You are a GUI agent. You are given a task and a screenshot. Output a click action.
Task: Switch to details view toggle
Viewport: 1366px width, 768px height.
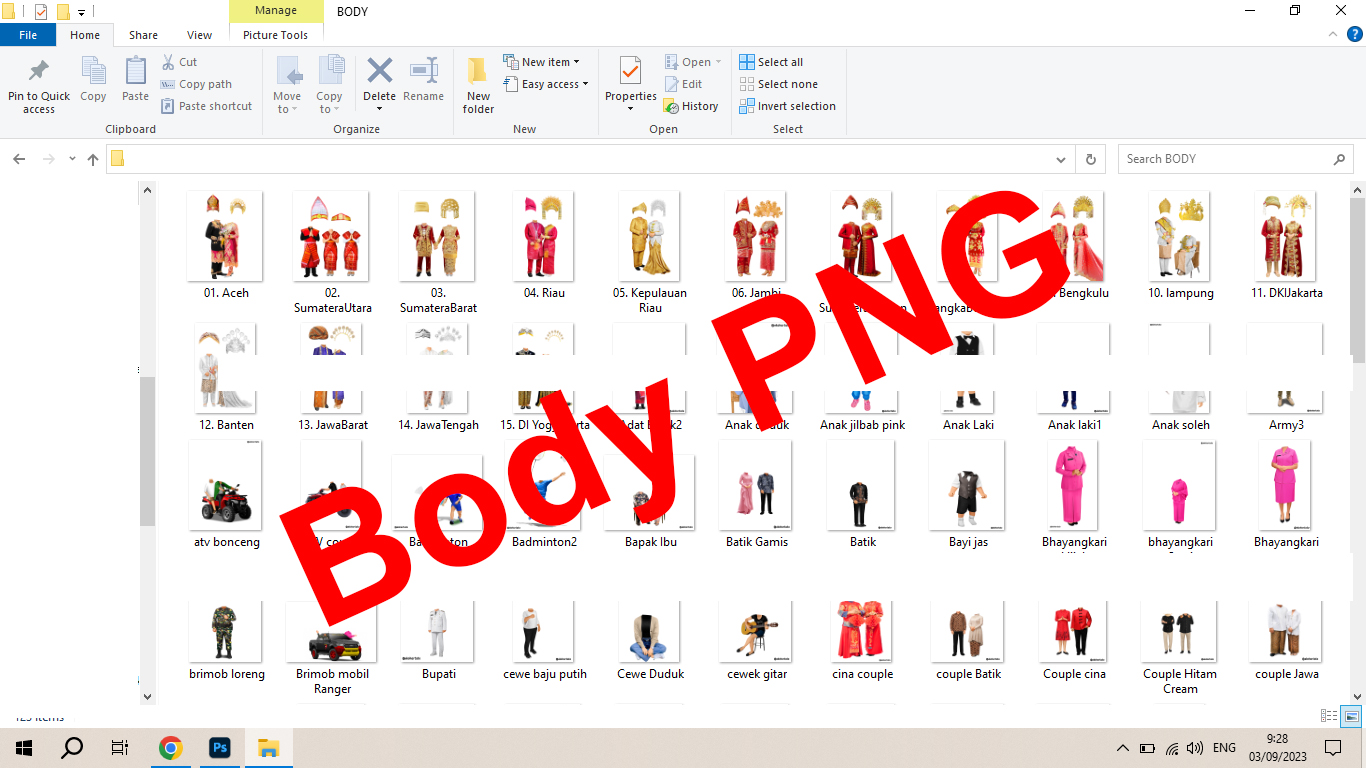click(x=1329, y=716)
